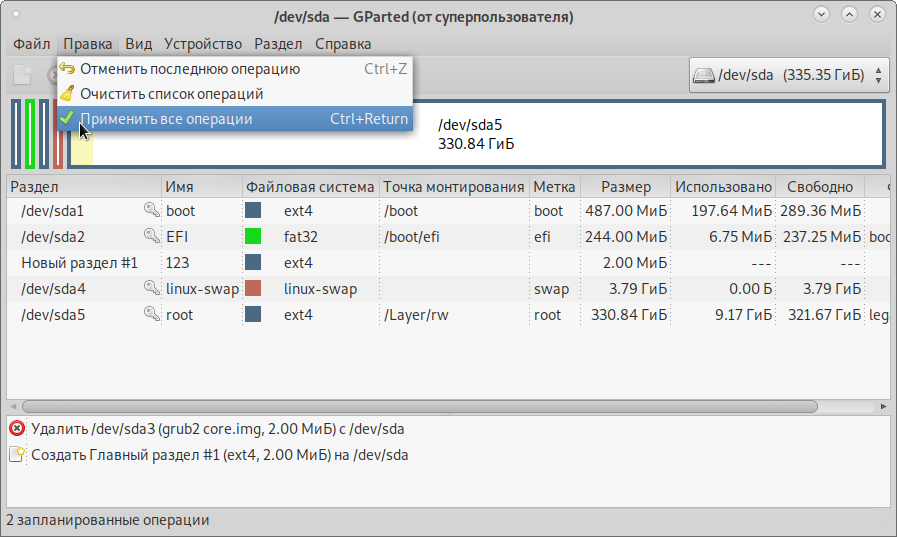Click the scrollbar left arrow

click(13, 407)
